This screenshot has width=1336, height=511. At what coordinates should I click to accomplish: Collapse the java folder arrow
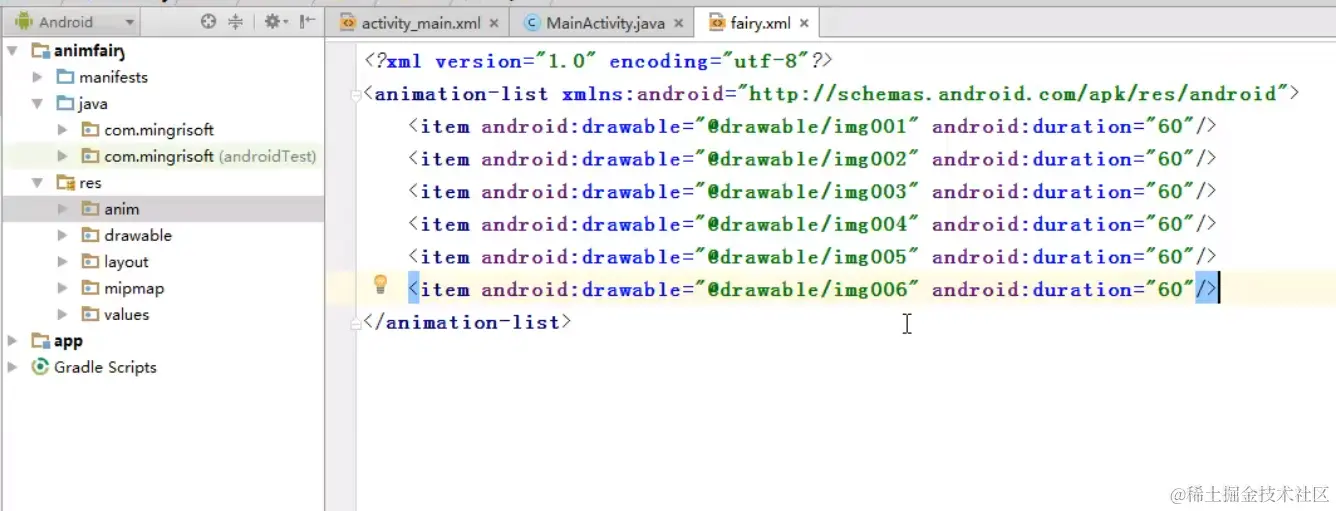[37, 103]
